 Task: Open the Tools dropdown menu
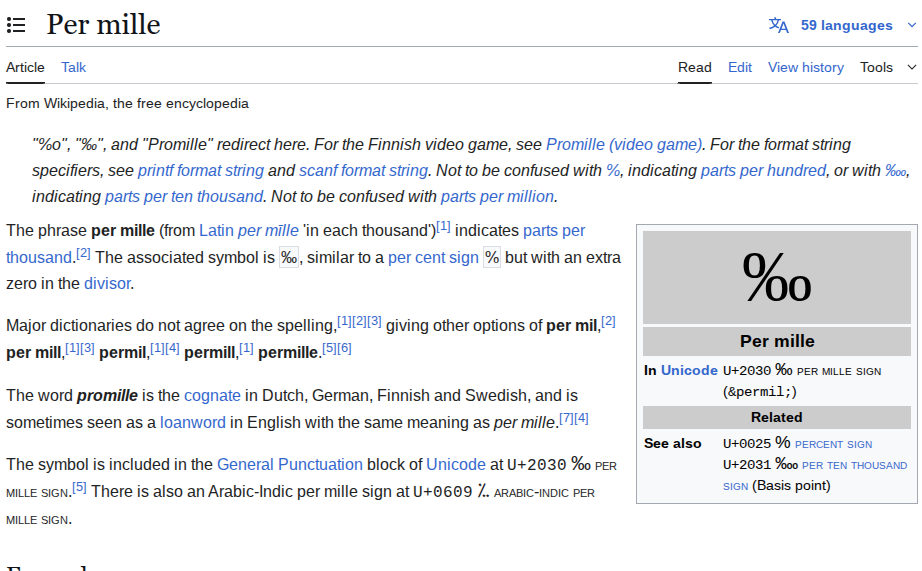pos(888,68)
